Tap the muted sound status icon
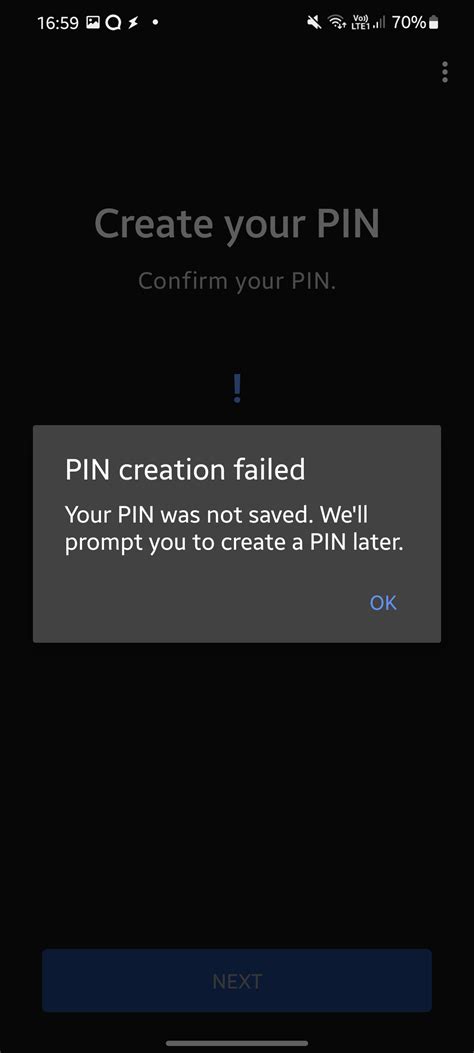The width and height of the screenshot is (474, 1053). pos(314,23)
